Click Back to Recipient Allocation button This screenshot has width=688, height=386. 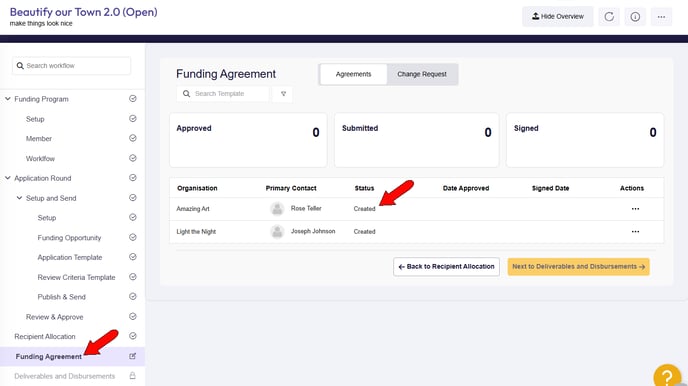[x=446, y=267]
